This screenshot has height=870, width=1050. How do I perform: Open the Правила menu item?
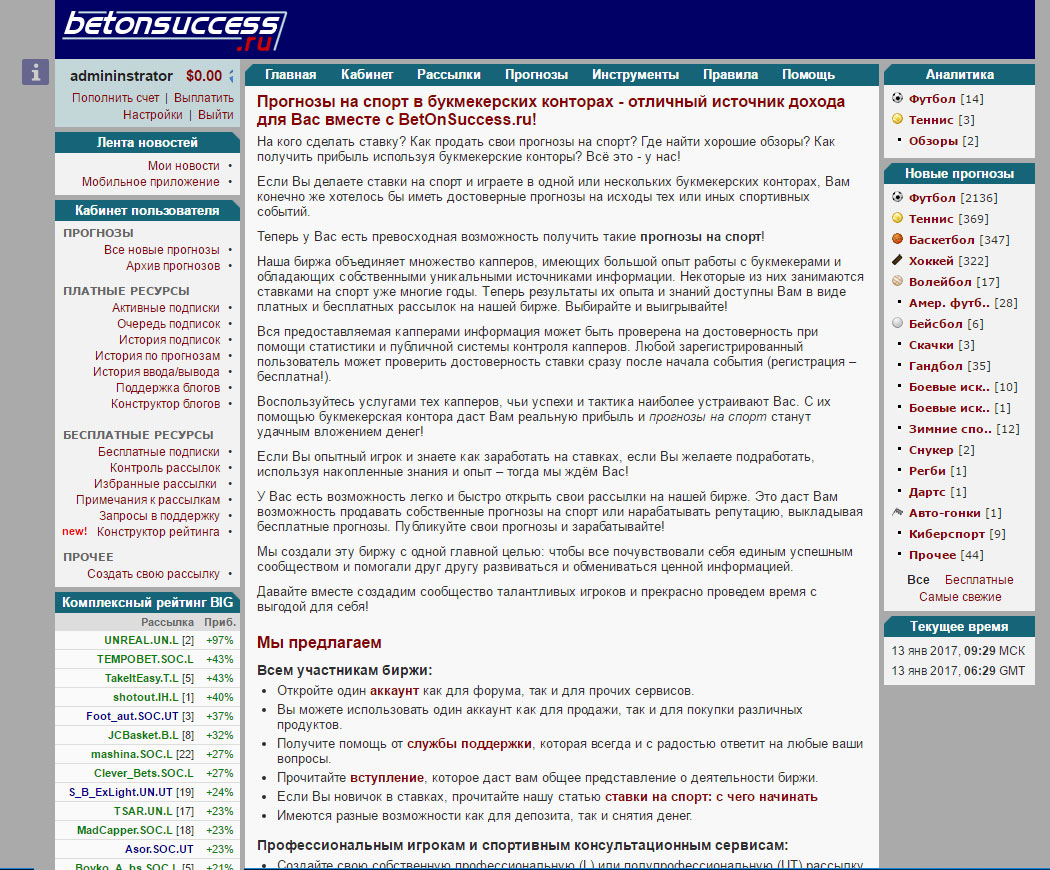(731, 74)
